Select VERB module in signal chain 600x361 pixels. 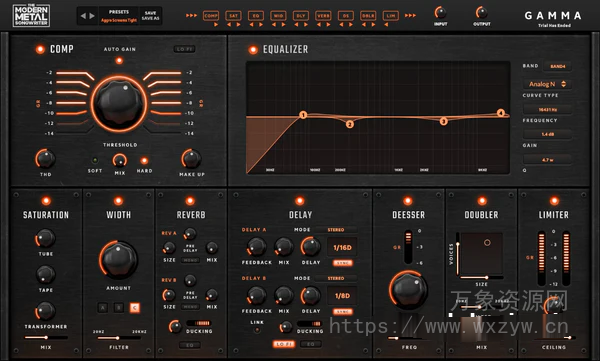323,16
